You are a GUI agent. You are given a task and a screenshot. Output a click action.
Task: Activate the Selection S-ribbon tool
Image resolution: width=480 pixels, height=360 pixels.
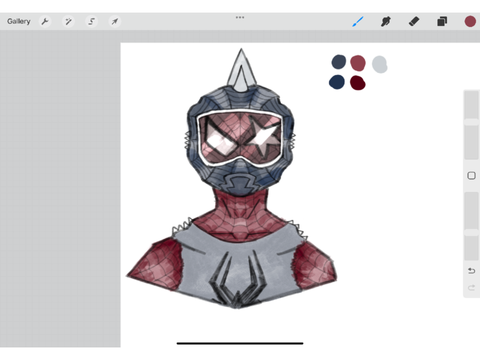tap(91, 22)
